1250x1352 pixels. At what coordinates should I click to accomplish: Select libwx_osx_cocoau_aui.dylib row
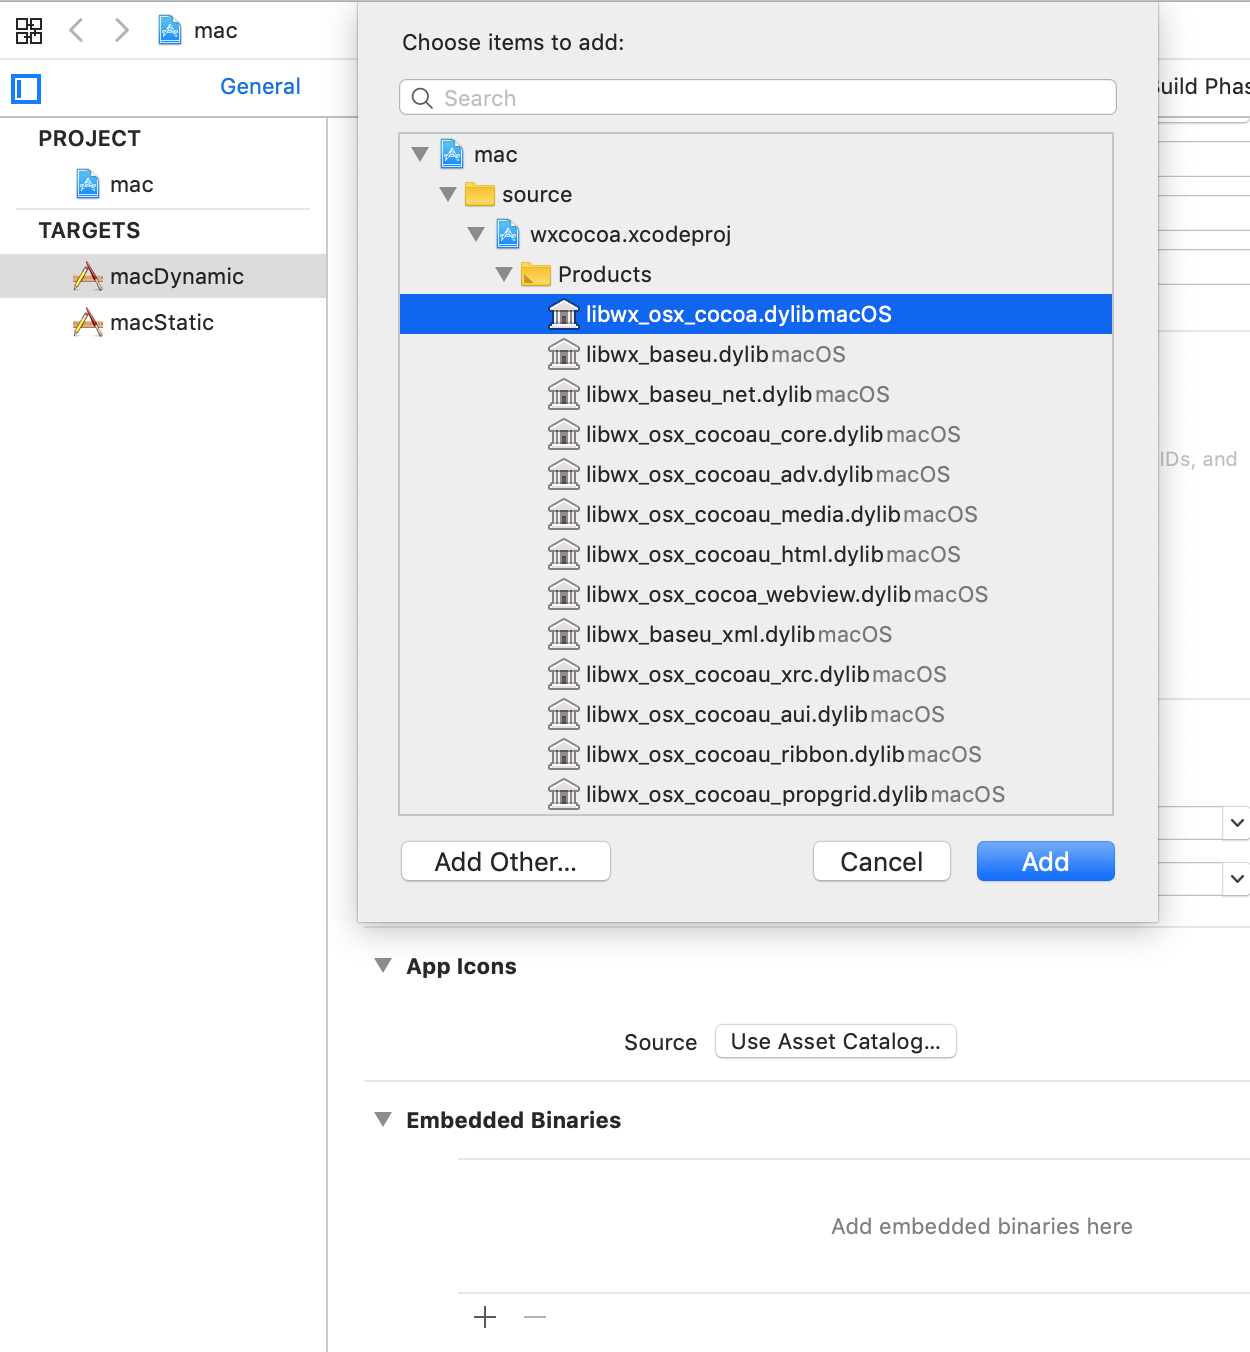(x=756, y=714)
